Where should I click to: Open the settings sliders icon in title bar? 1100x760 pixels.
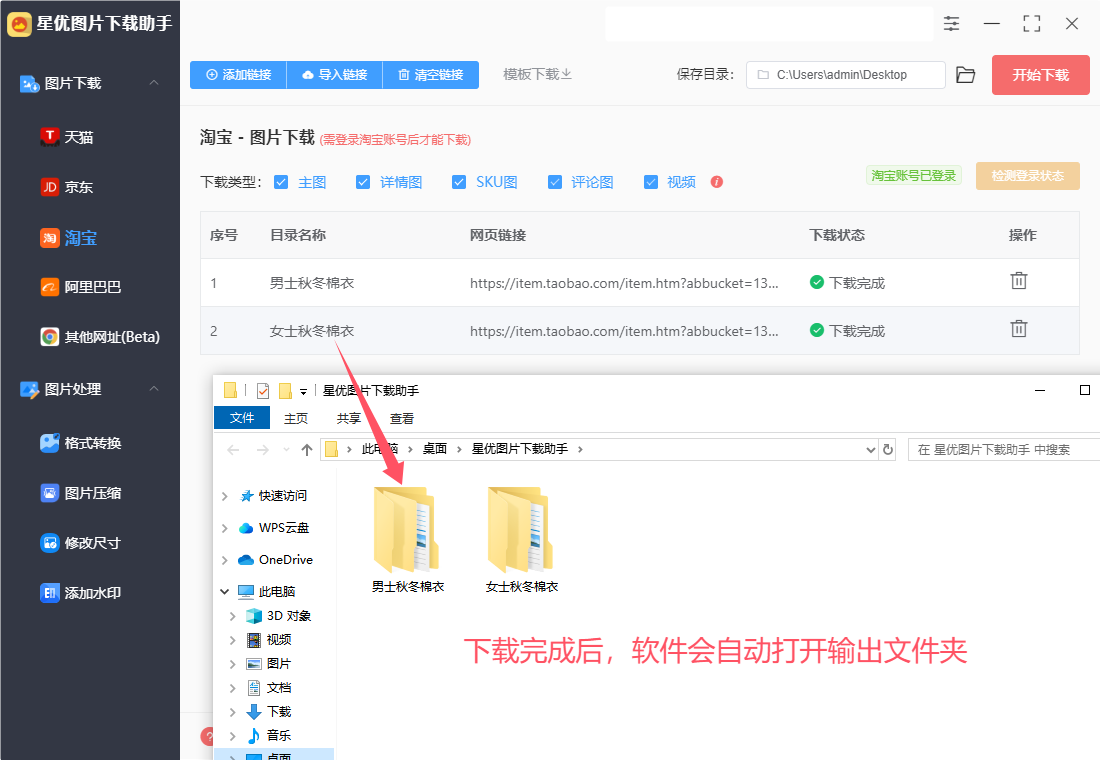[x=951, y=24]
